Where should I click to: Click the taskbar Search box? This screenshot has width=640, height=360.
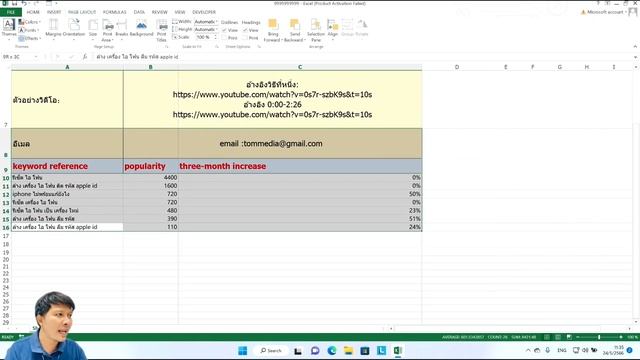[271, 351]
